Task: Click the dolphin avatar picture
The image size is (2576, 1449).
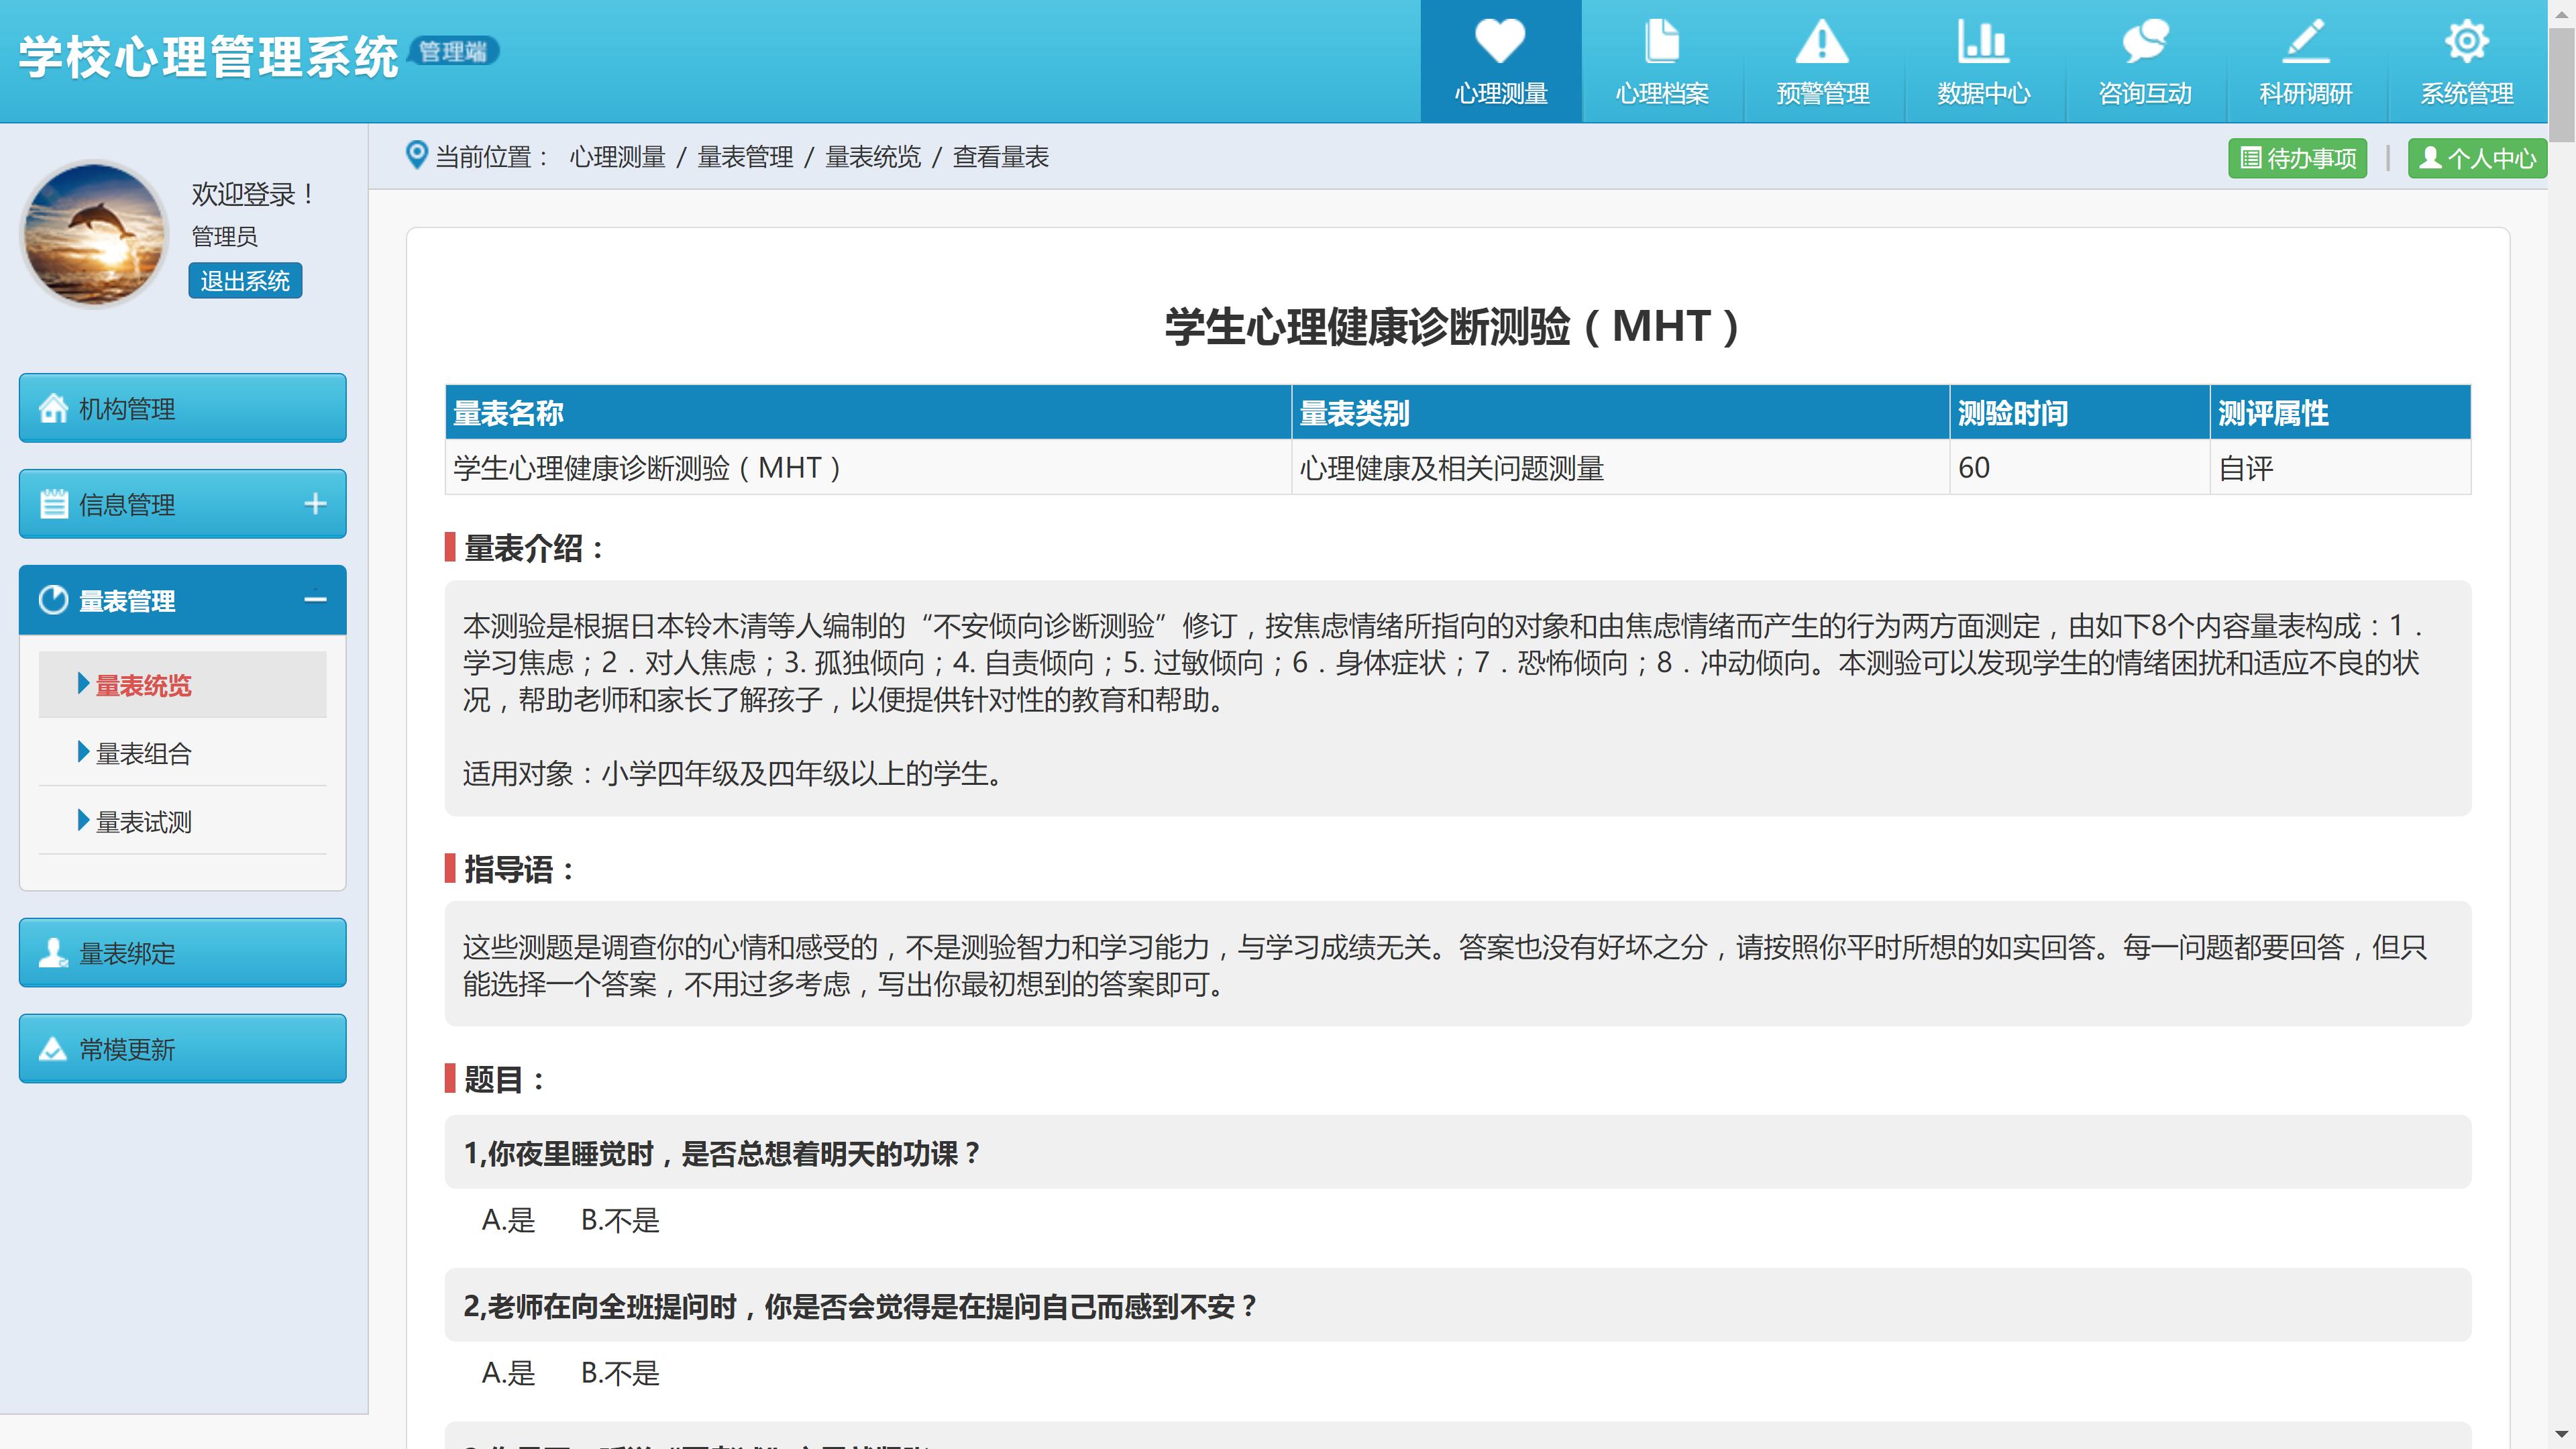Action: (x=95, y=235)
